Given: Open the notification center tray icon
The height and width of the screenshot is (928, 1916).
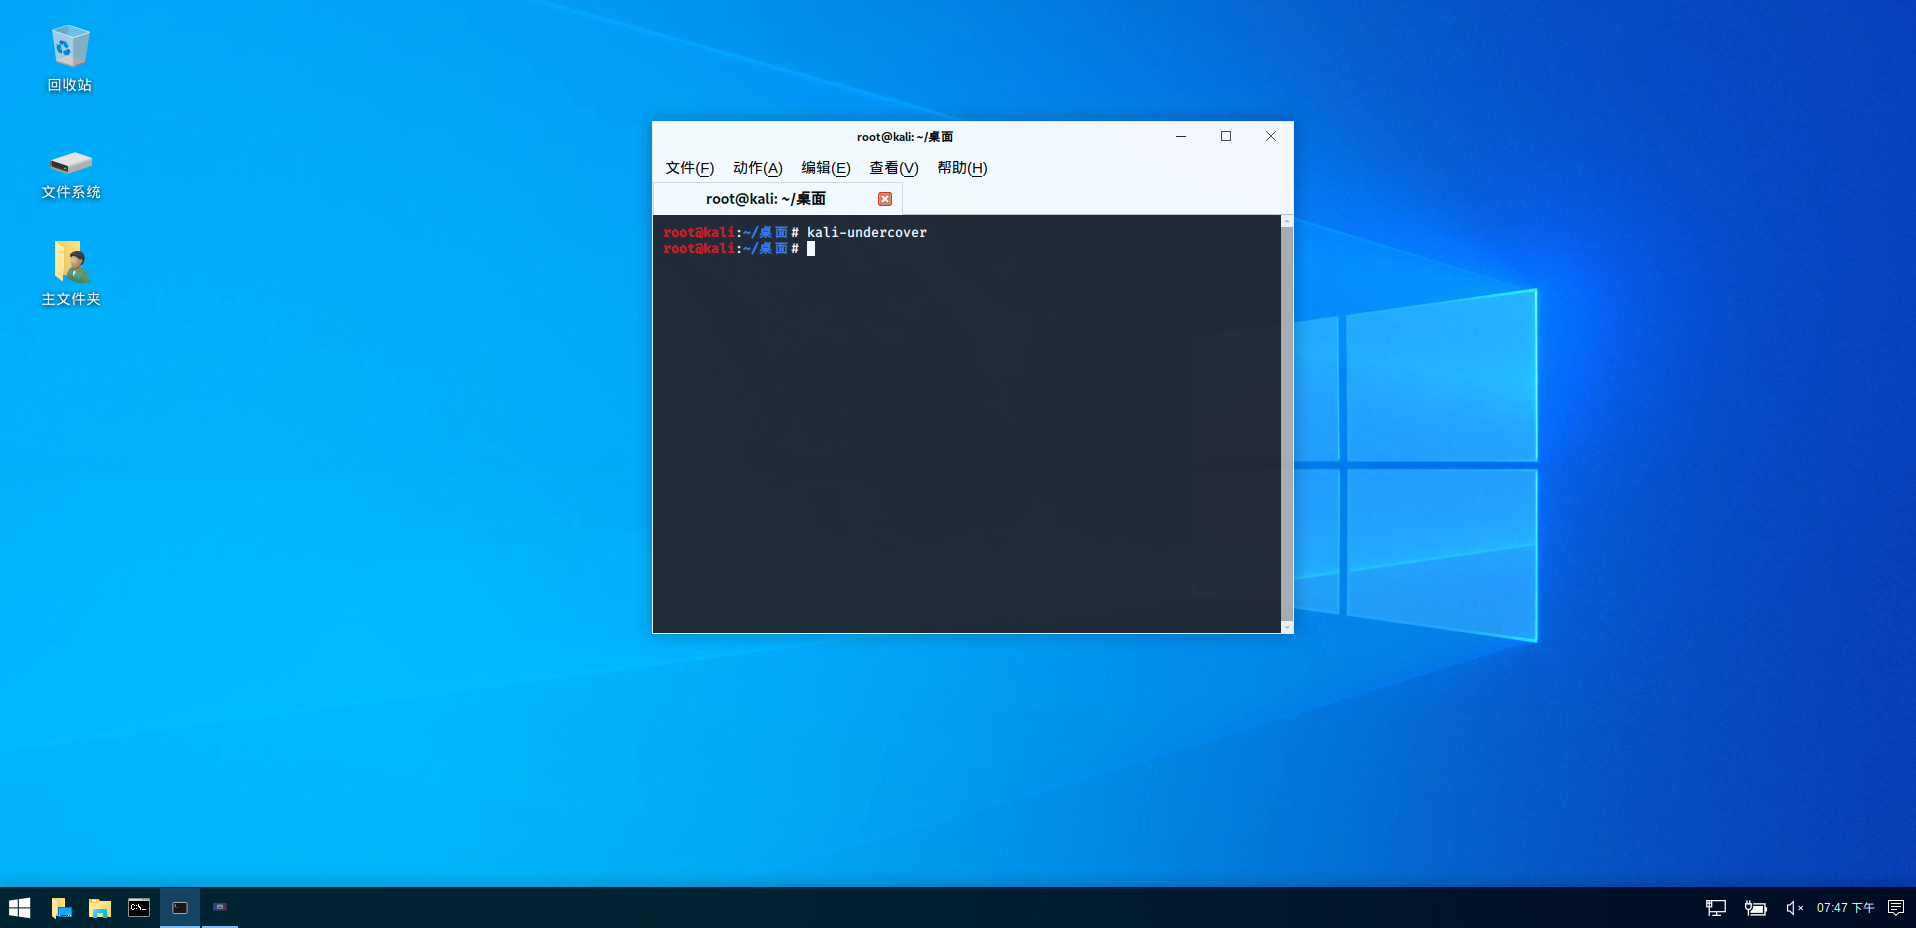Looking at the screenshot, I should point(1896,907).
